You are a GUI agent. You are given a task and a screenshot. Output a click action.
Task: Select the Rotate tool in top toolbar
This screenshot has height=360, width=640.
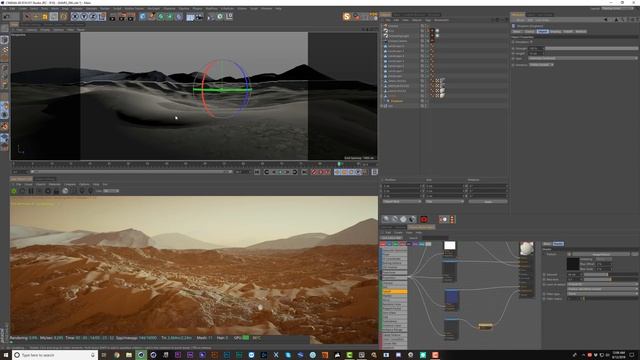pyautogui.click(x=54, y=17)
